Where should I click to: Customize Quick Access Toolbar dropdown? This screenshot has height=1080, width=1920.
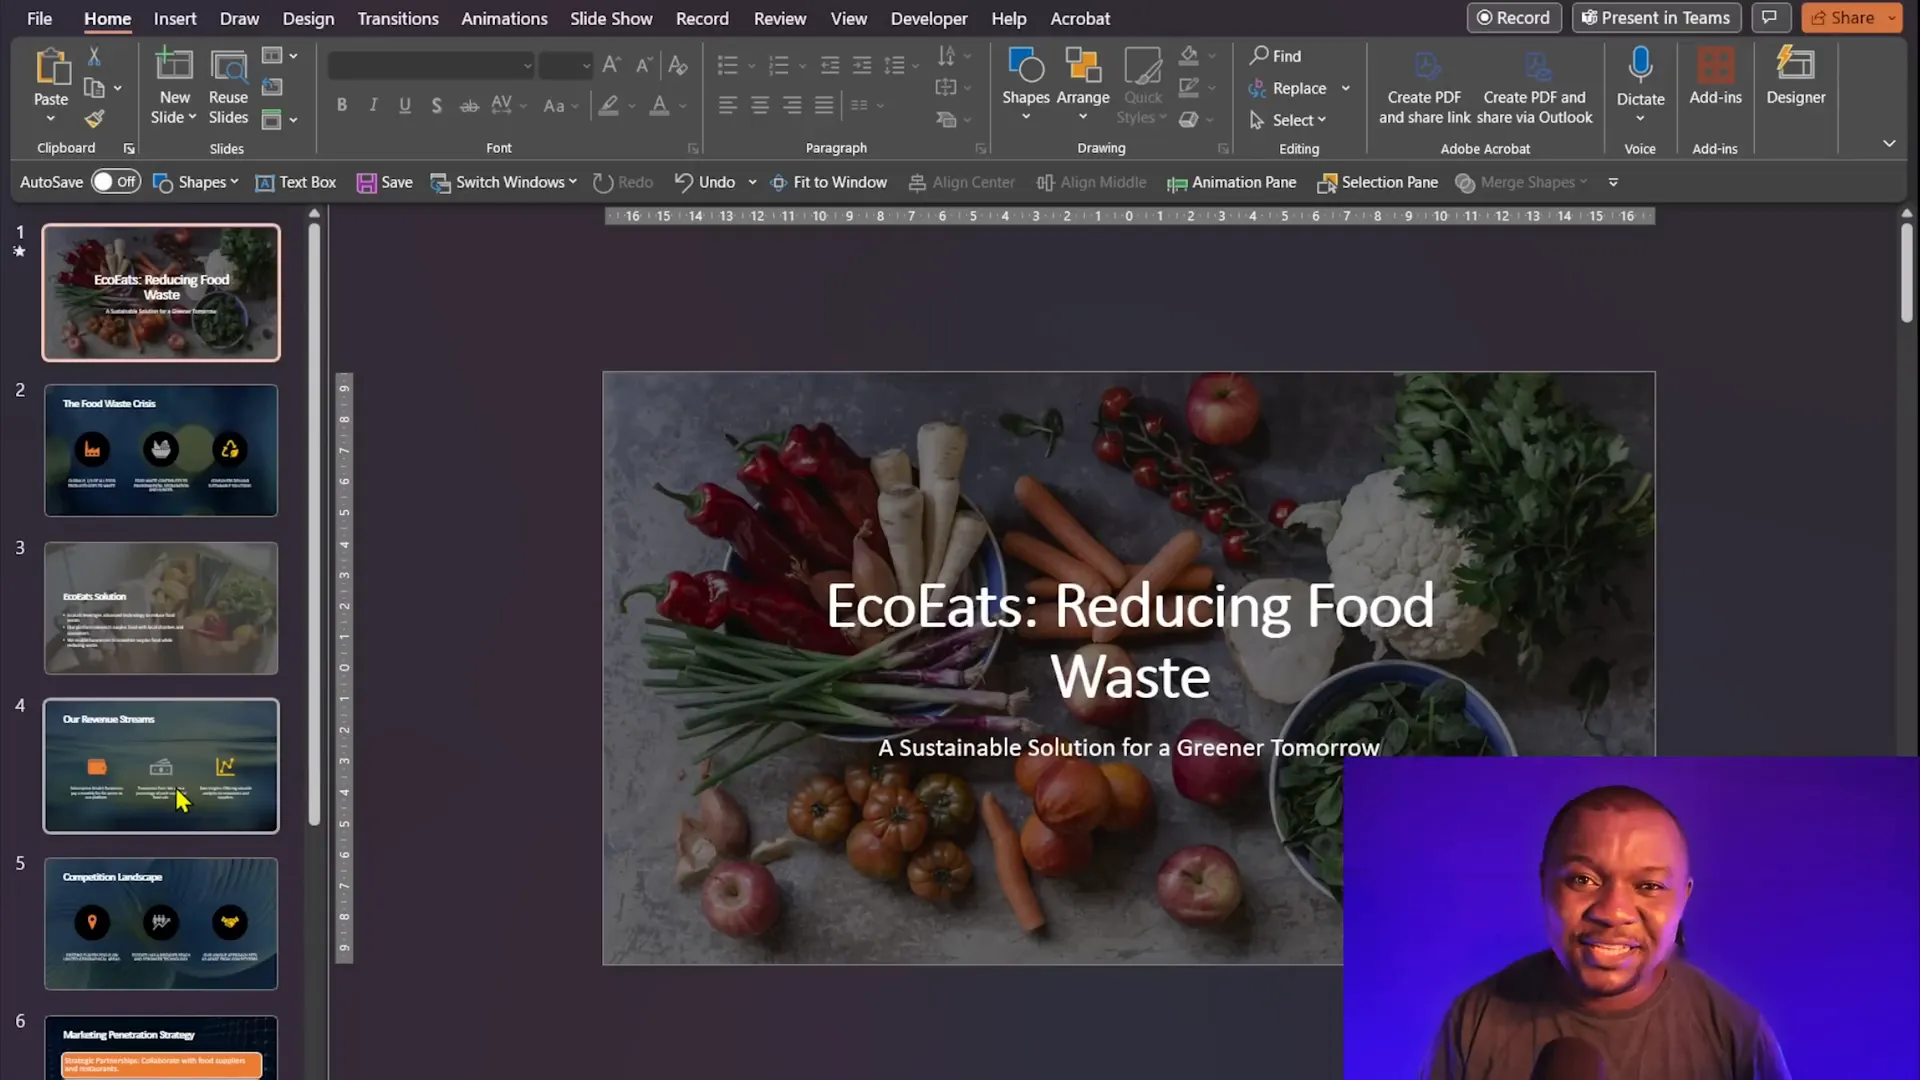tap(1613, 182)
